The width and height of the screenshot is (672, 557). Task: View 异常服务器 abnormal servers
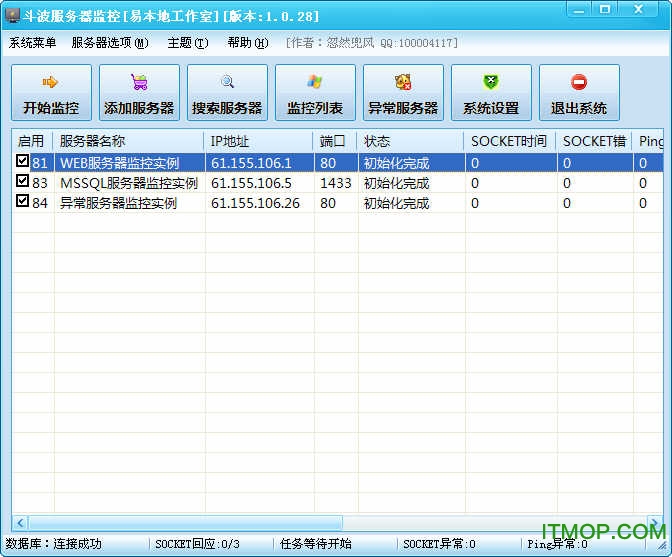(403, 93)
